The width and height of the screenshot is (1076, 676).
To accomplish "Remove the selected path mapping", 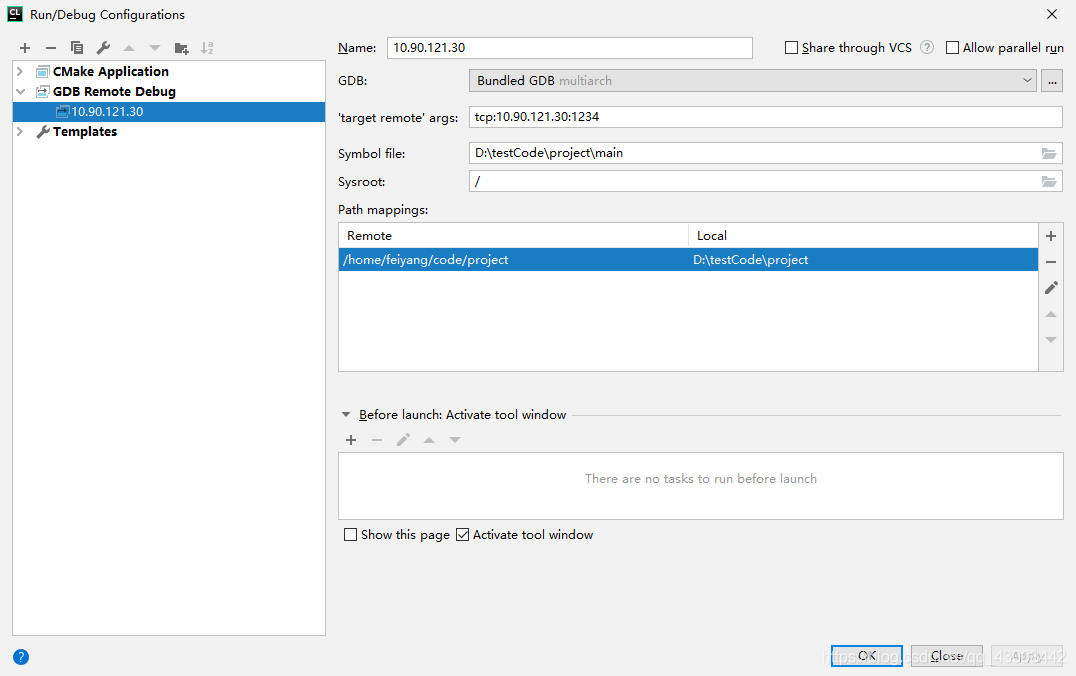I will tap(1051, 262).
